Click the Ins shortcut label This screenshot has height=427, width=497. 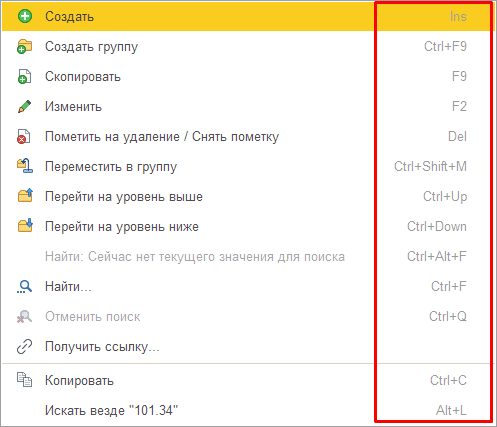click(458, 16)
